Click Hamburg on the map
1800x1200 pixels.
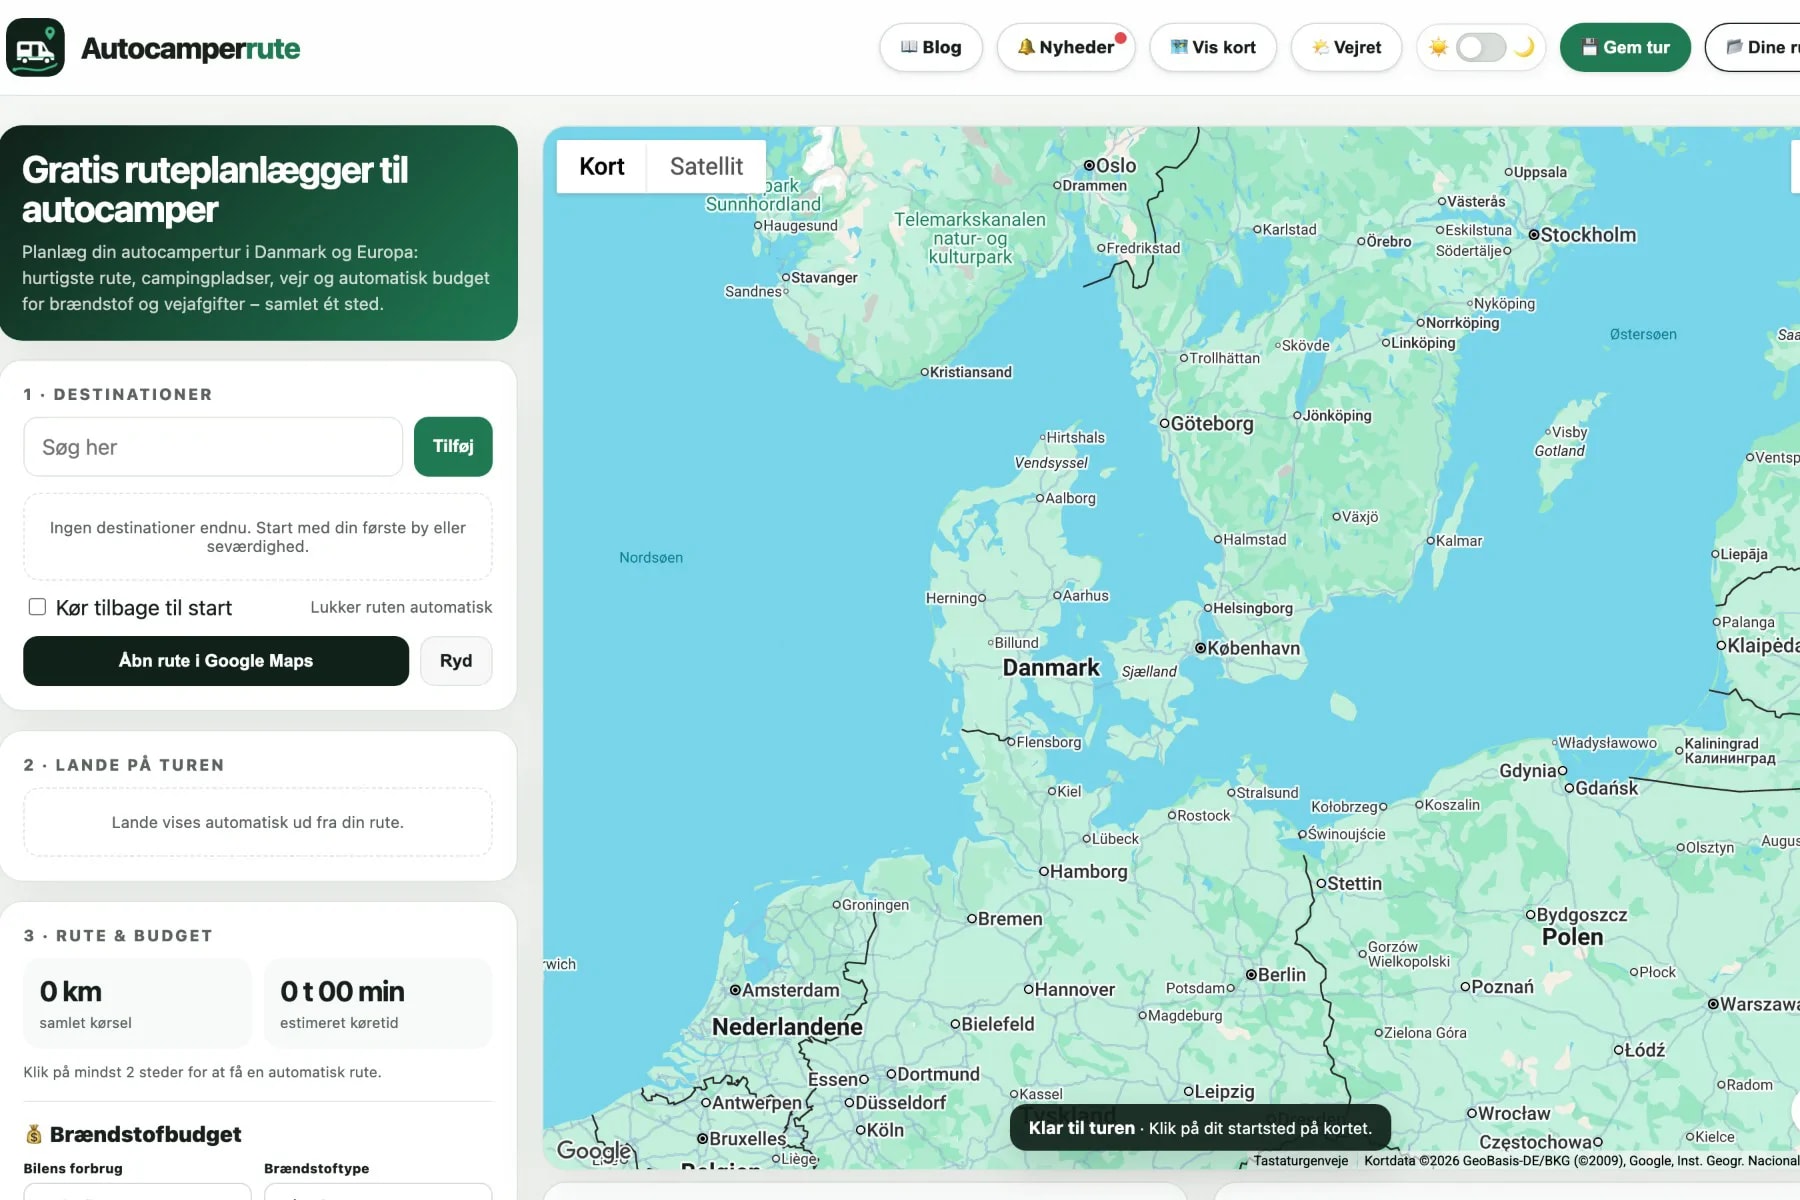[x=1083, y=871]
